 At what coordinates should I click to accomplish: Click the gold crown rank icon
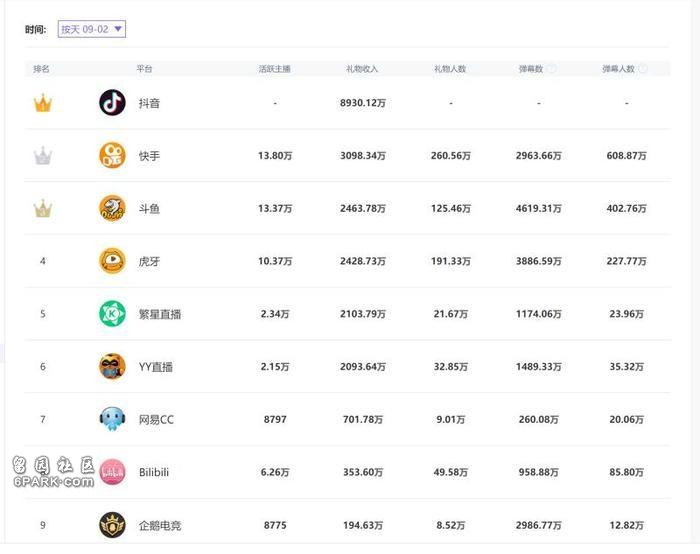pyautogui.click(x=43, y=103)
